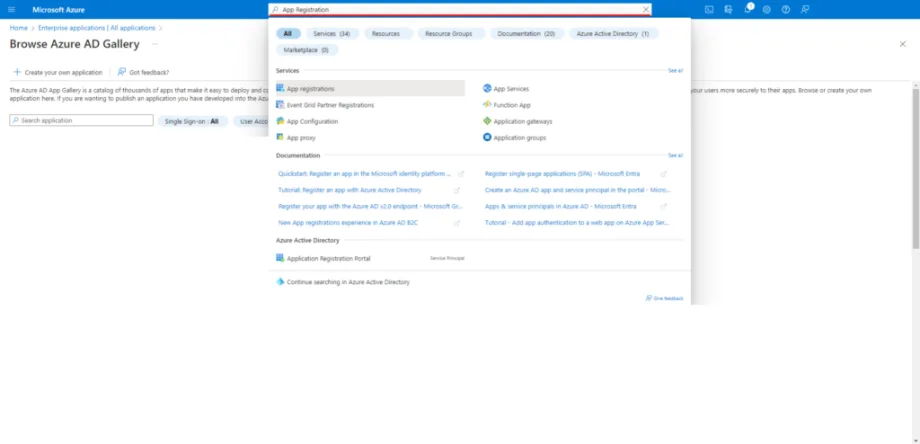This screenshot has width=920, height=444.
Task: Click Create your own application button
Action: (x=58, y=72)
